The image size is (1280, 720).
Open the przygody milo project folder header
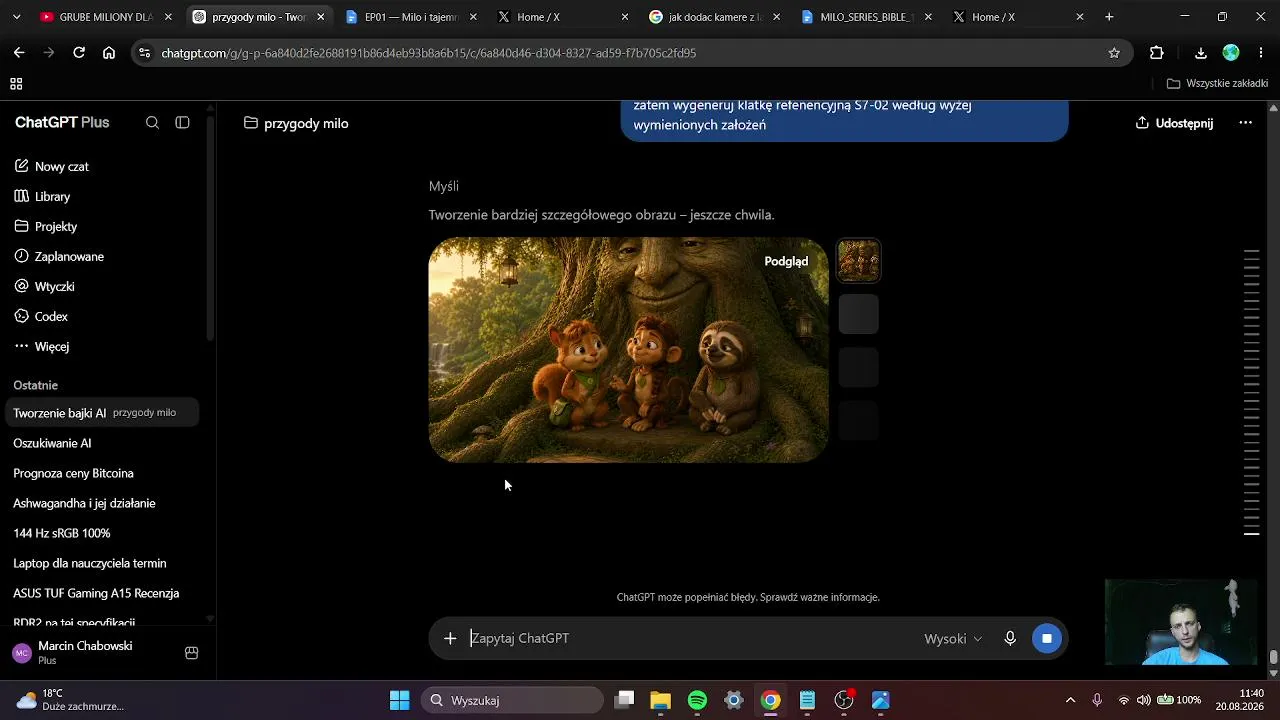[x=296, y=123]
